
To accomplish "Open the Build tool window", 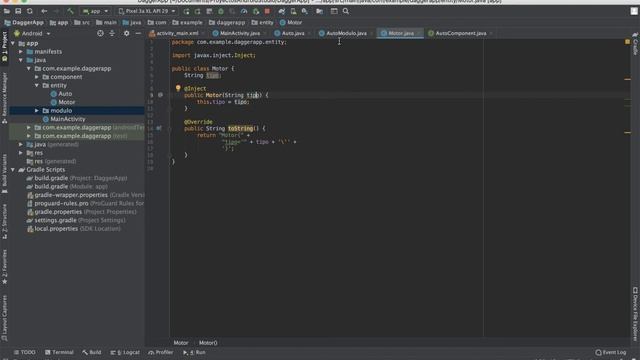I will [91, 352].
